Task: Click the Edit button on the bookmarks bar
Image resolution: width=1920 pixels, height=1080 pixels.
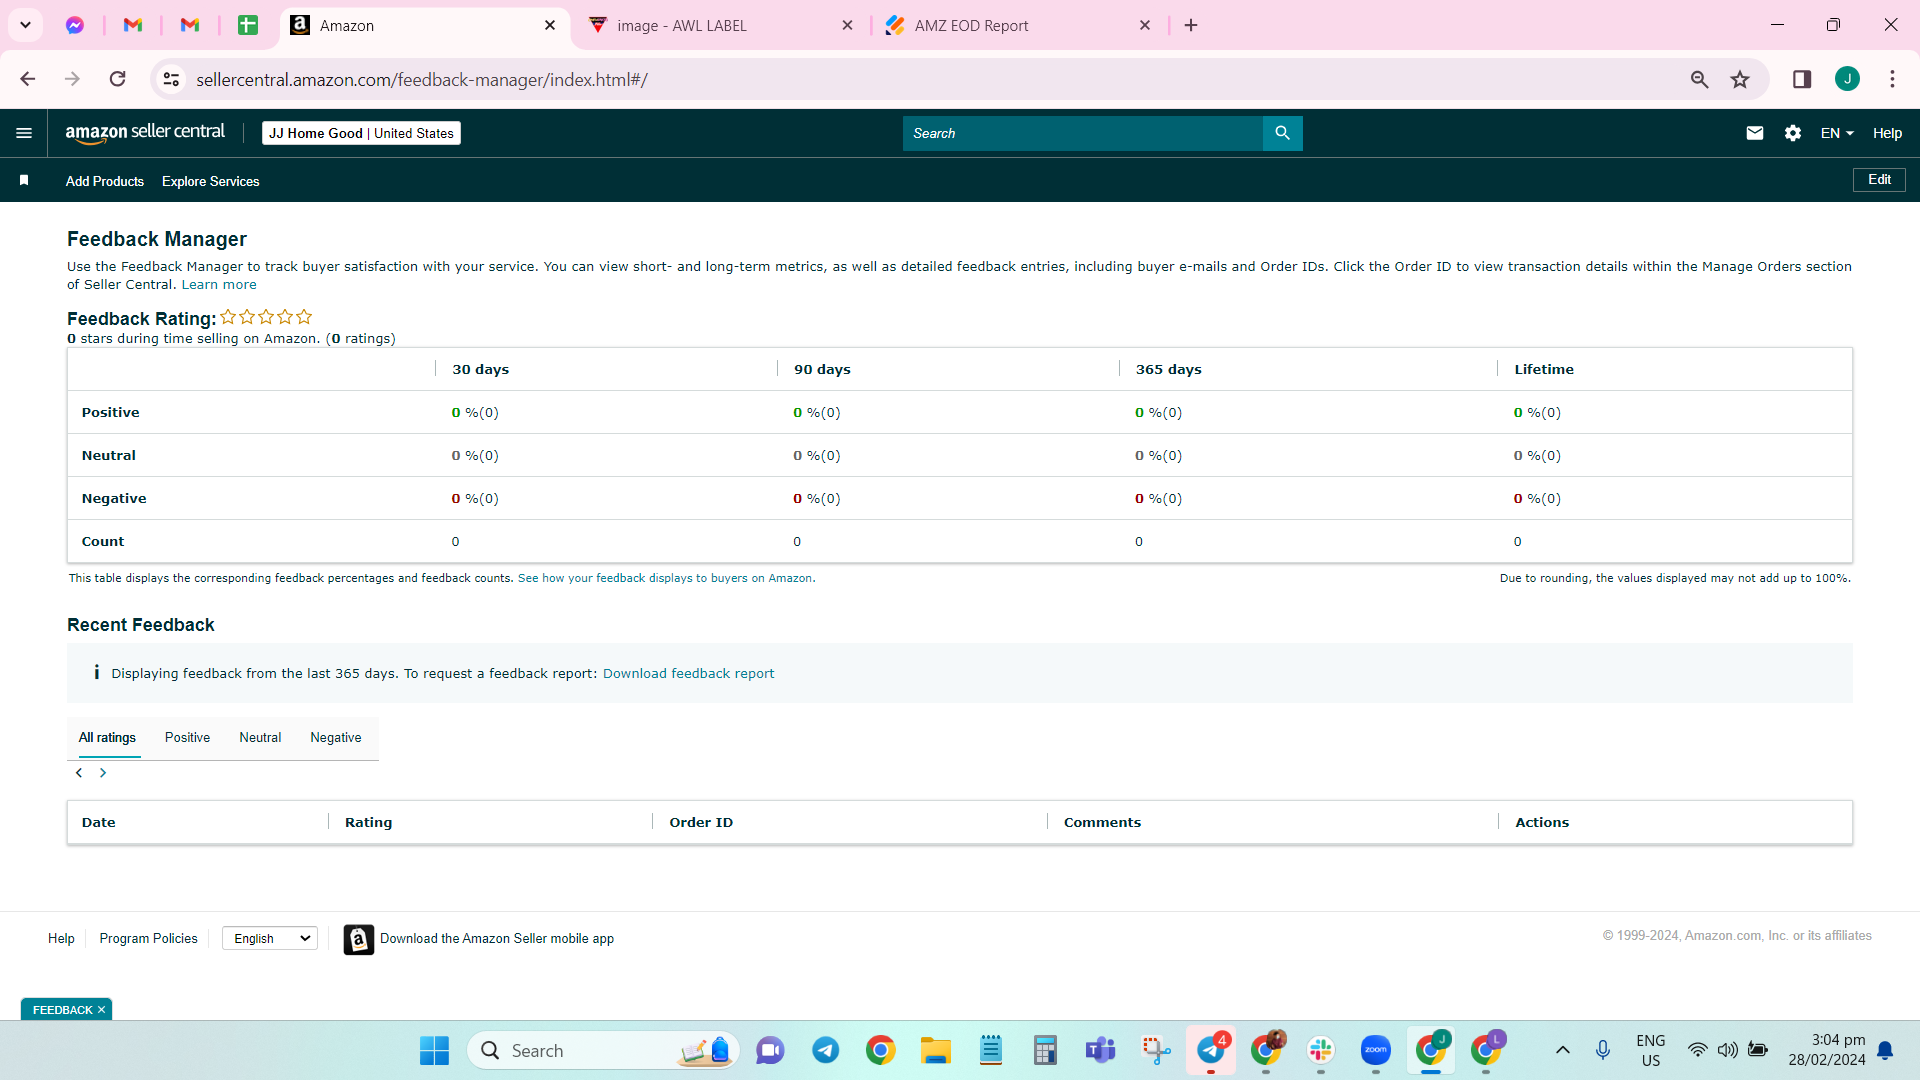Action: (1879, 180)
